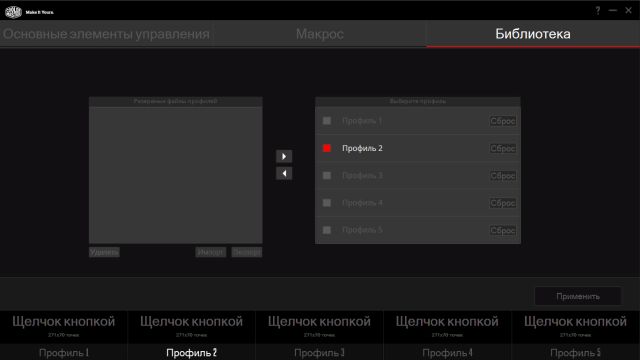Click the Применить button
The height and width of the screenshot is (360, 640).
(578, 296)
